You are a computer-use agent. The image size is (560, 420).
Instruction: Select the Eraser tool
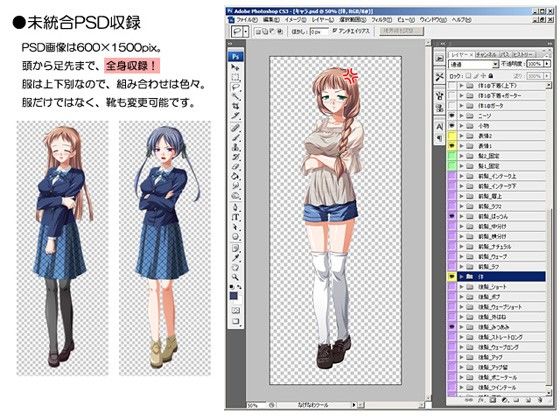(x=235, y=166)
